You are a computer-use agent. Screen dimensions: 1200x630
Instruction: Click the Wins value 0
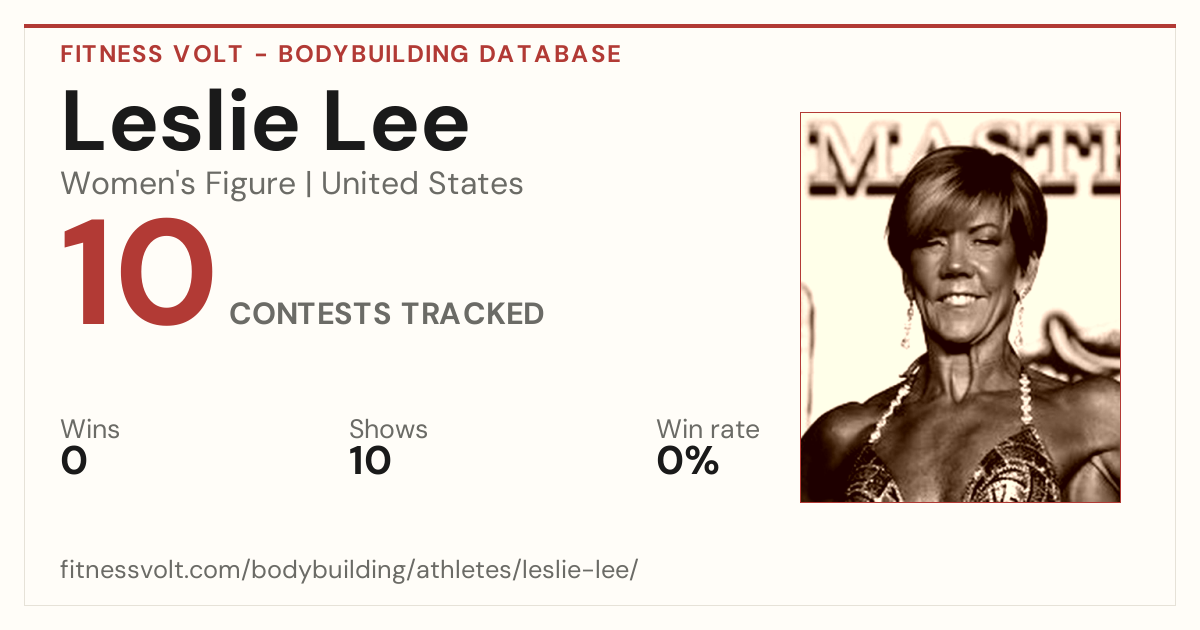[74, 461]
